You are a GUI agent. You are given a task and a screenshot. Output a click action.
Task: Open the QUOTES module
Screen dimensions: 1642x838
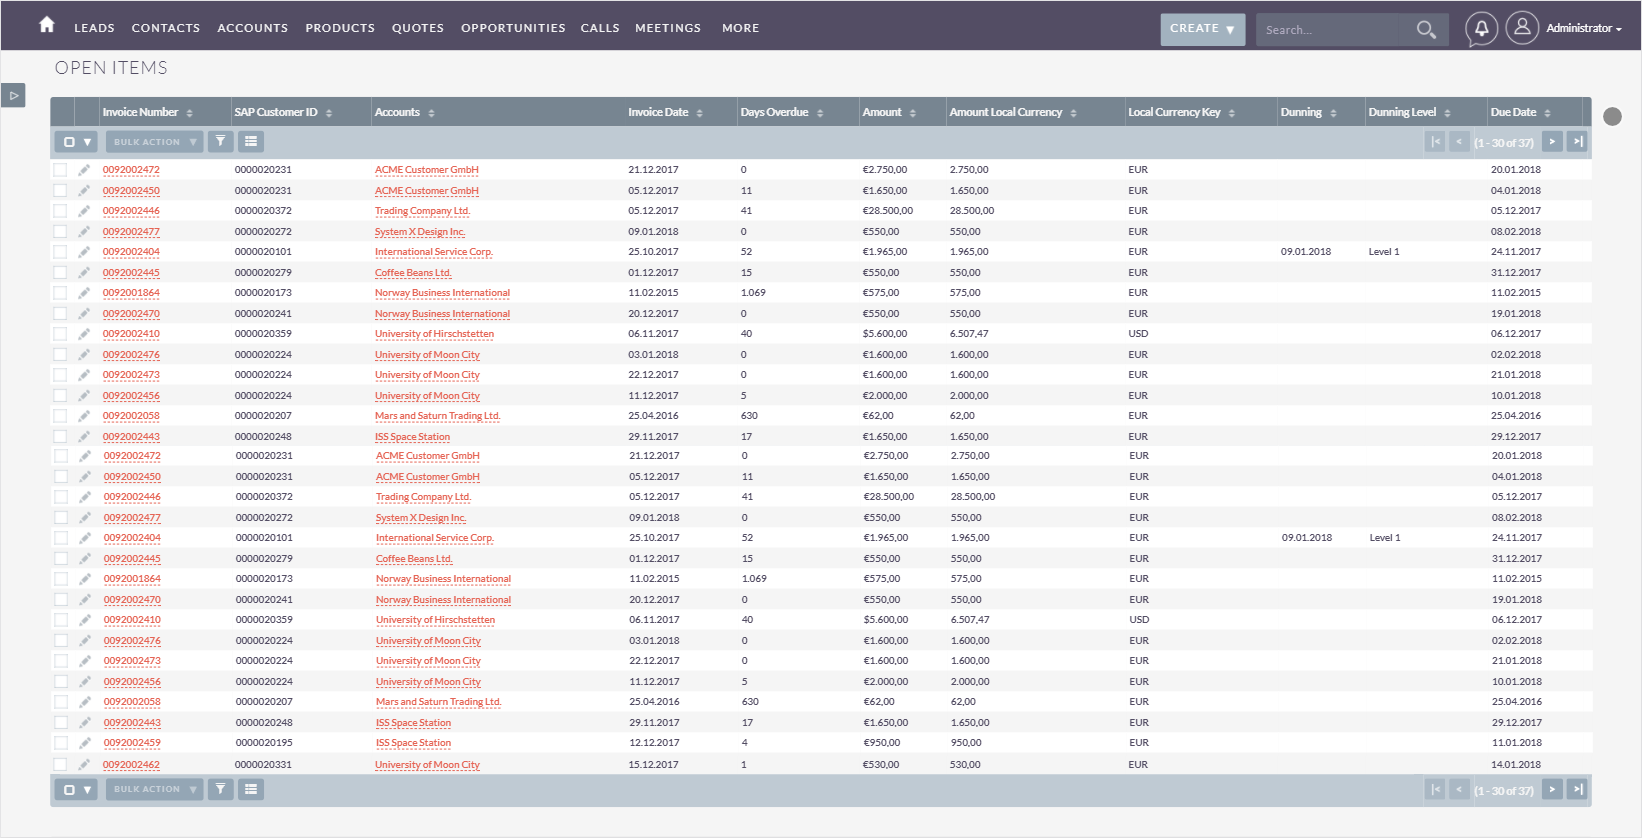418,28
